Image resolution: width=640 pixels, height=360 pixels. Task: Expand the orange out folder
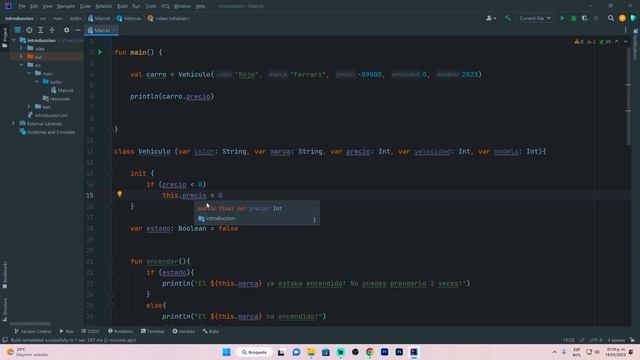21,57
